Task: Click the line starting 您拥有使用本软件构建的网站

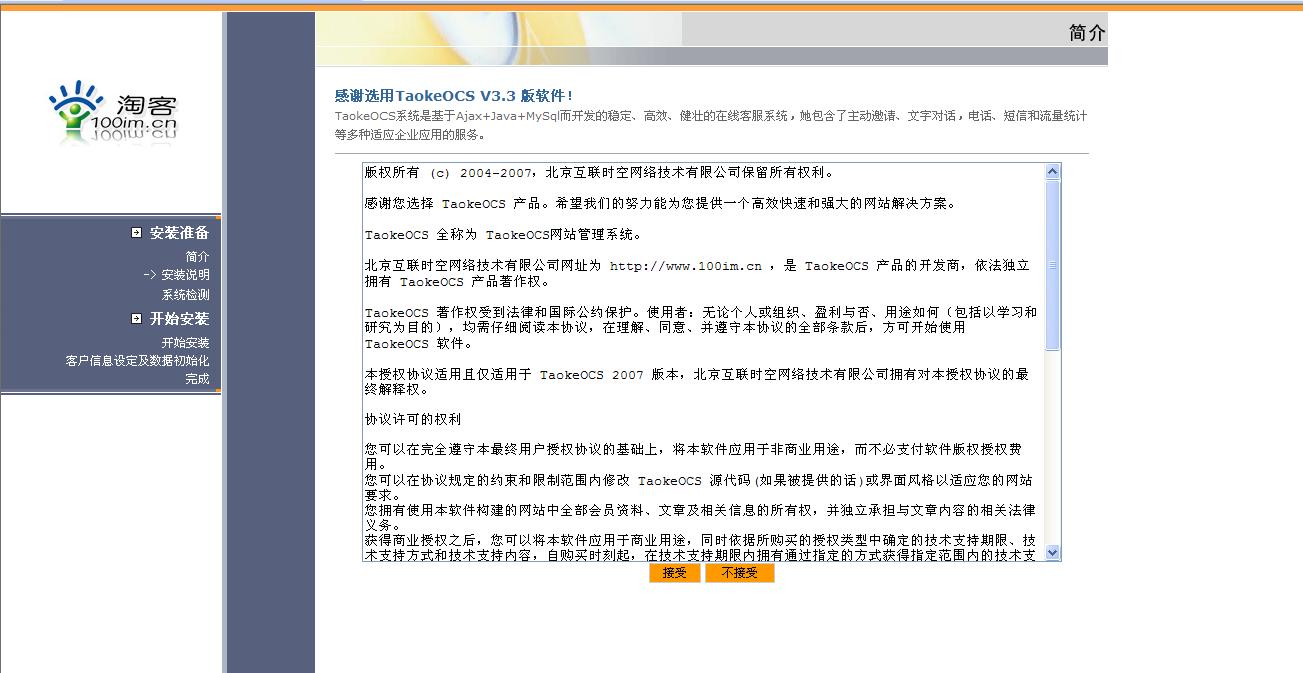Action: click(x=700, y=510)
